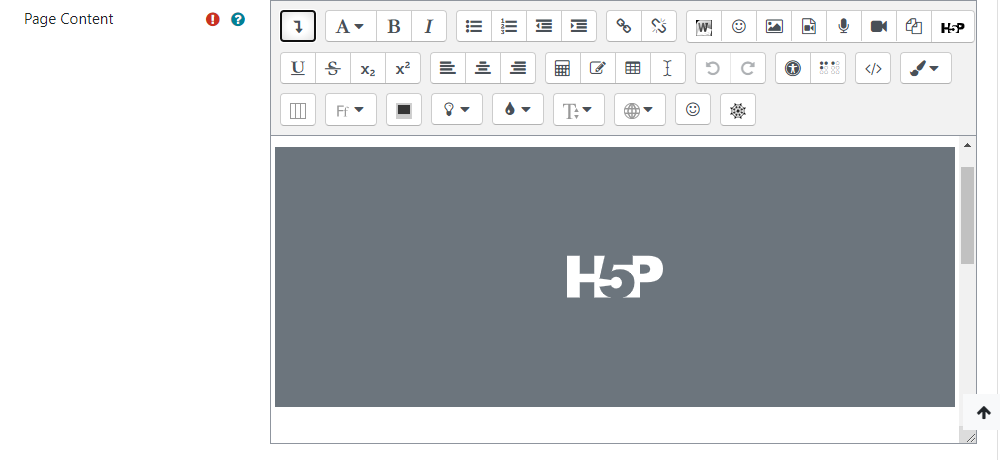Open emoticon picker in the top toolbar row
This screenshot has width=1000, height=460.
[x=739, y=26]
